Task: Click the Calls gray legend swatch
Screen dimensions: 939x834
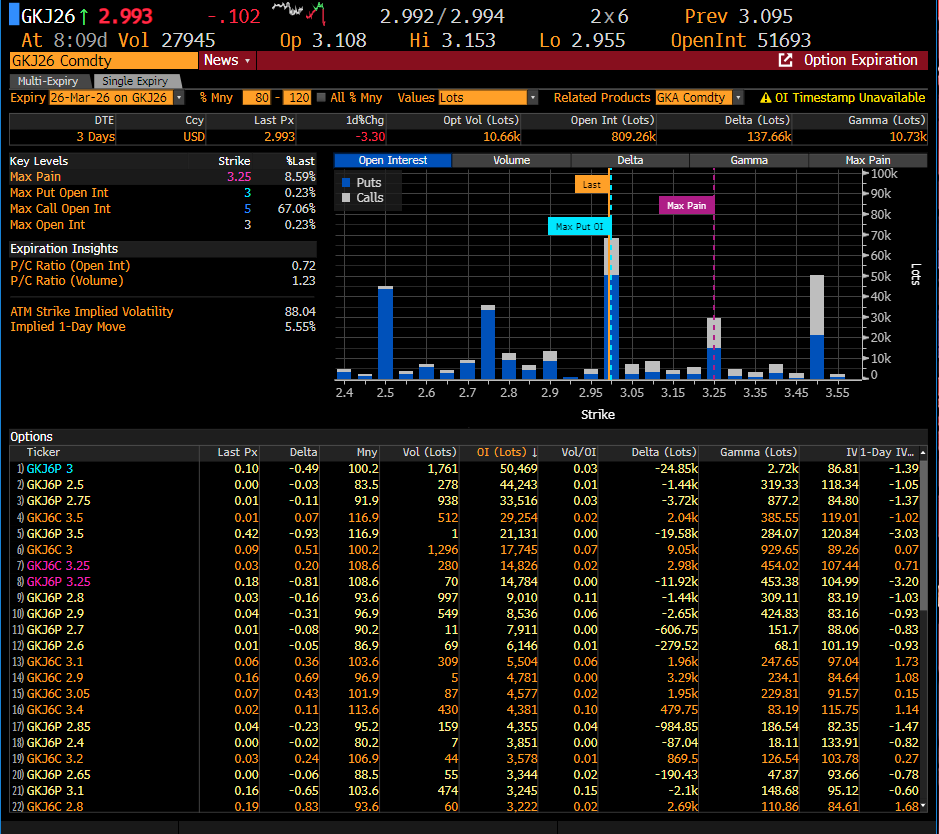Action: coord(346,198)
